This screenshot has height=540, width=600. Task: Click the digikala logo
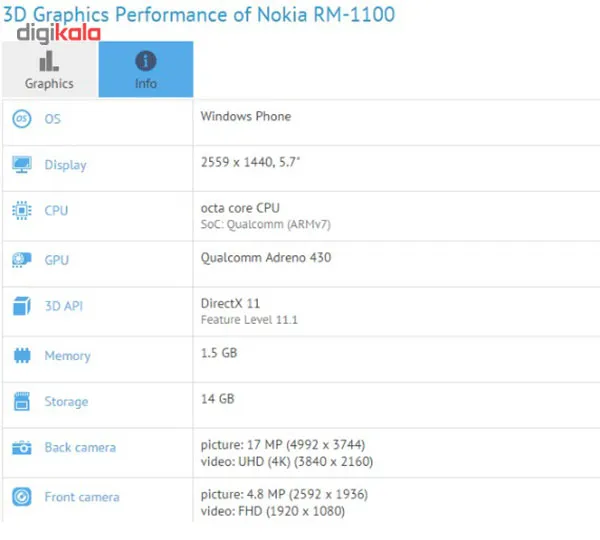click(x=59, y=33)
